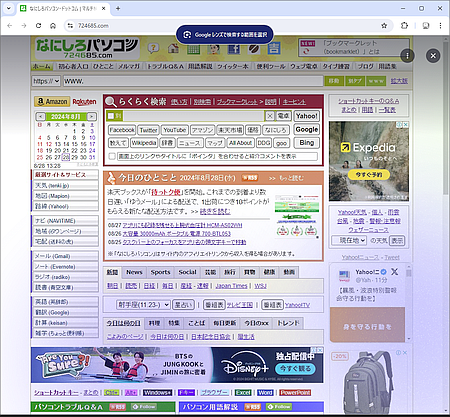Click the www. URL input field
Viewport: 450px width, 417px height.
tap(193, 81)
